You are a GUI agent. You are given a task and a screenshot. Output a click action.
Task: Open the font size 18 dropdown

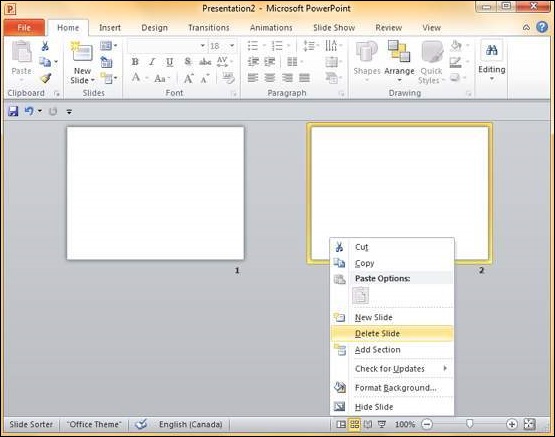click(232, 46)
